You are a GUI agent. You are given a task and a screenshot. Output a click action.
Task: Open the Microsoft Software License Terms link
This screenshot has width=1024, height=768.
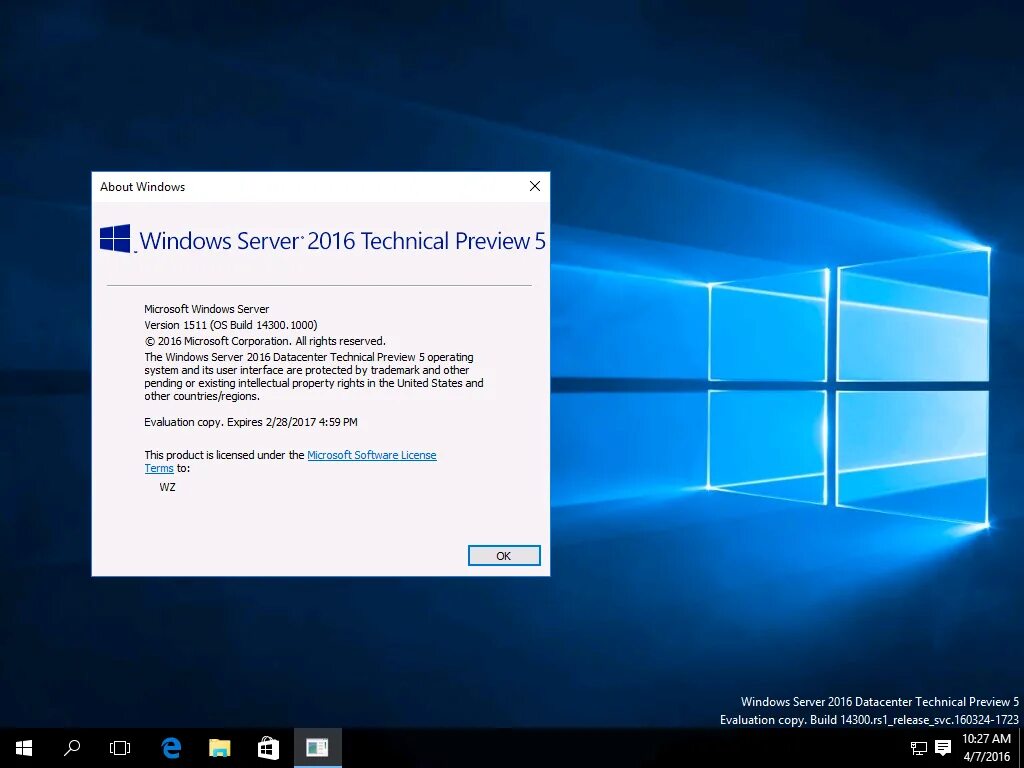pos(372,455)
